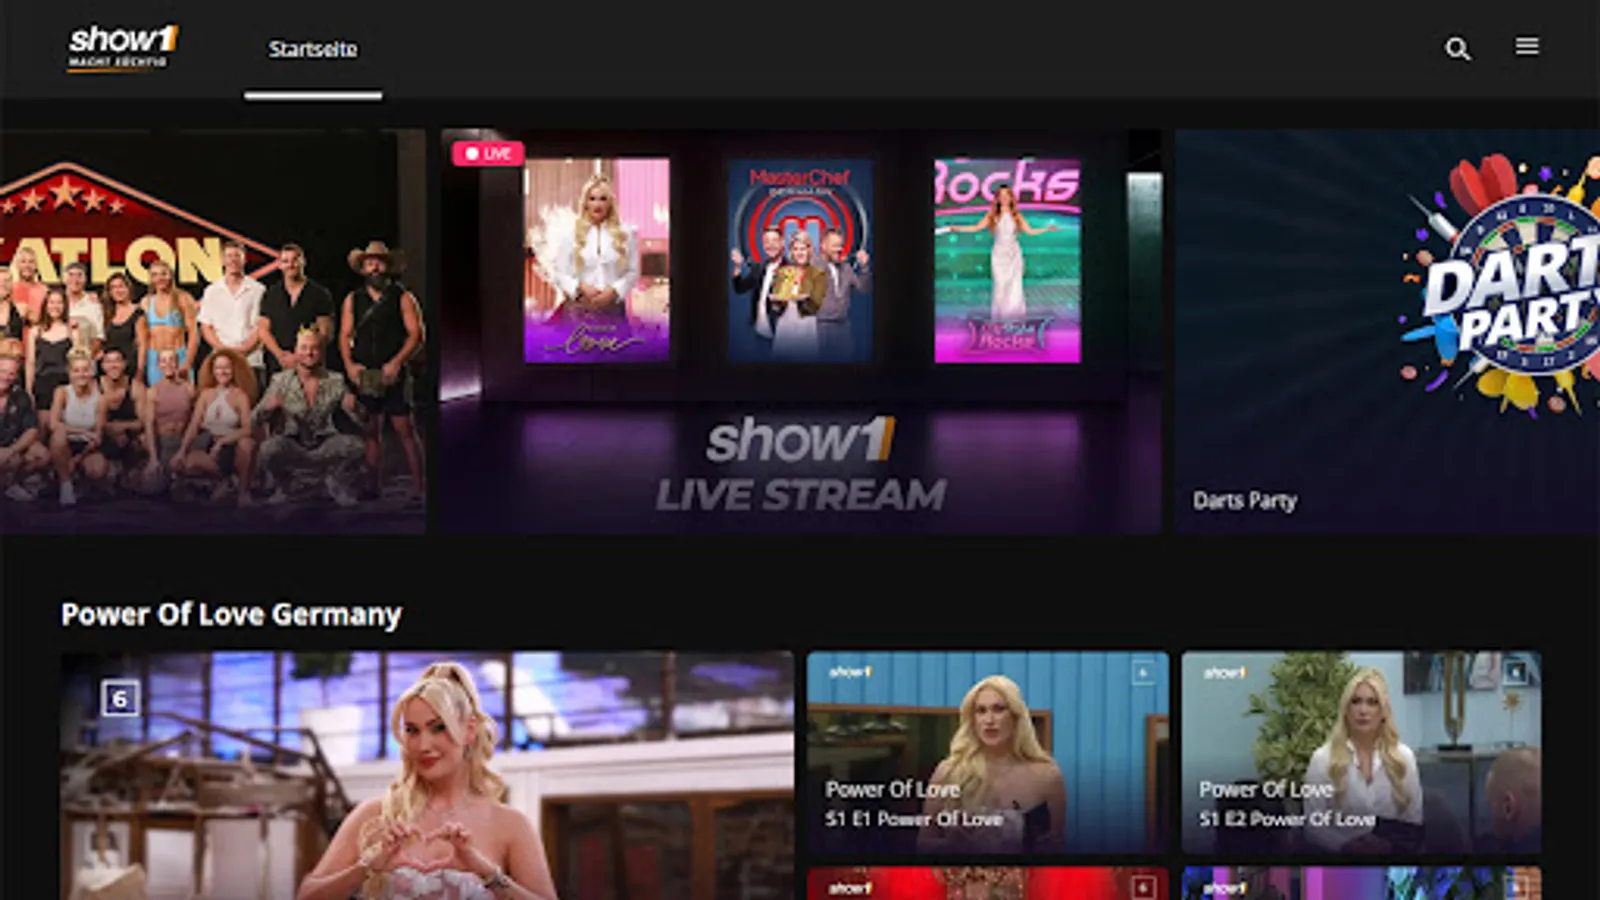Image resolution: width=1600 pixels, height=900 pixels.
Task: Select the Startseite tab
Action: [312, 49]
